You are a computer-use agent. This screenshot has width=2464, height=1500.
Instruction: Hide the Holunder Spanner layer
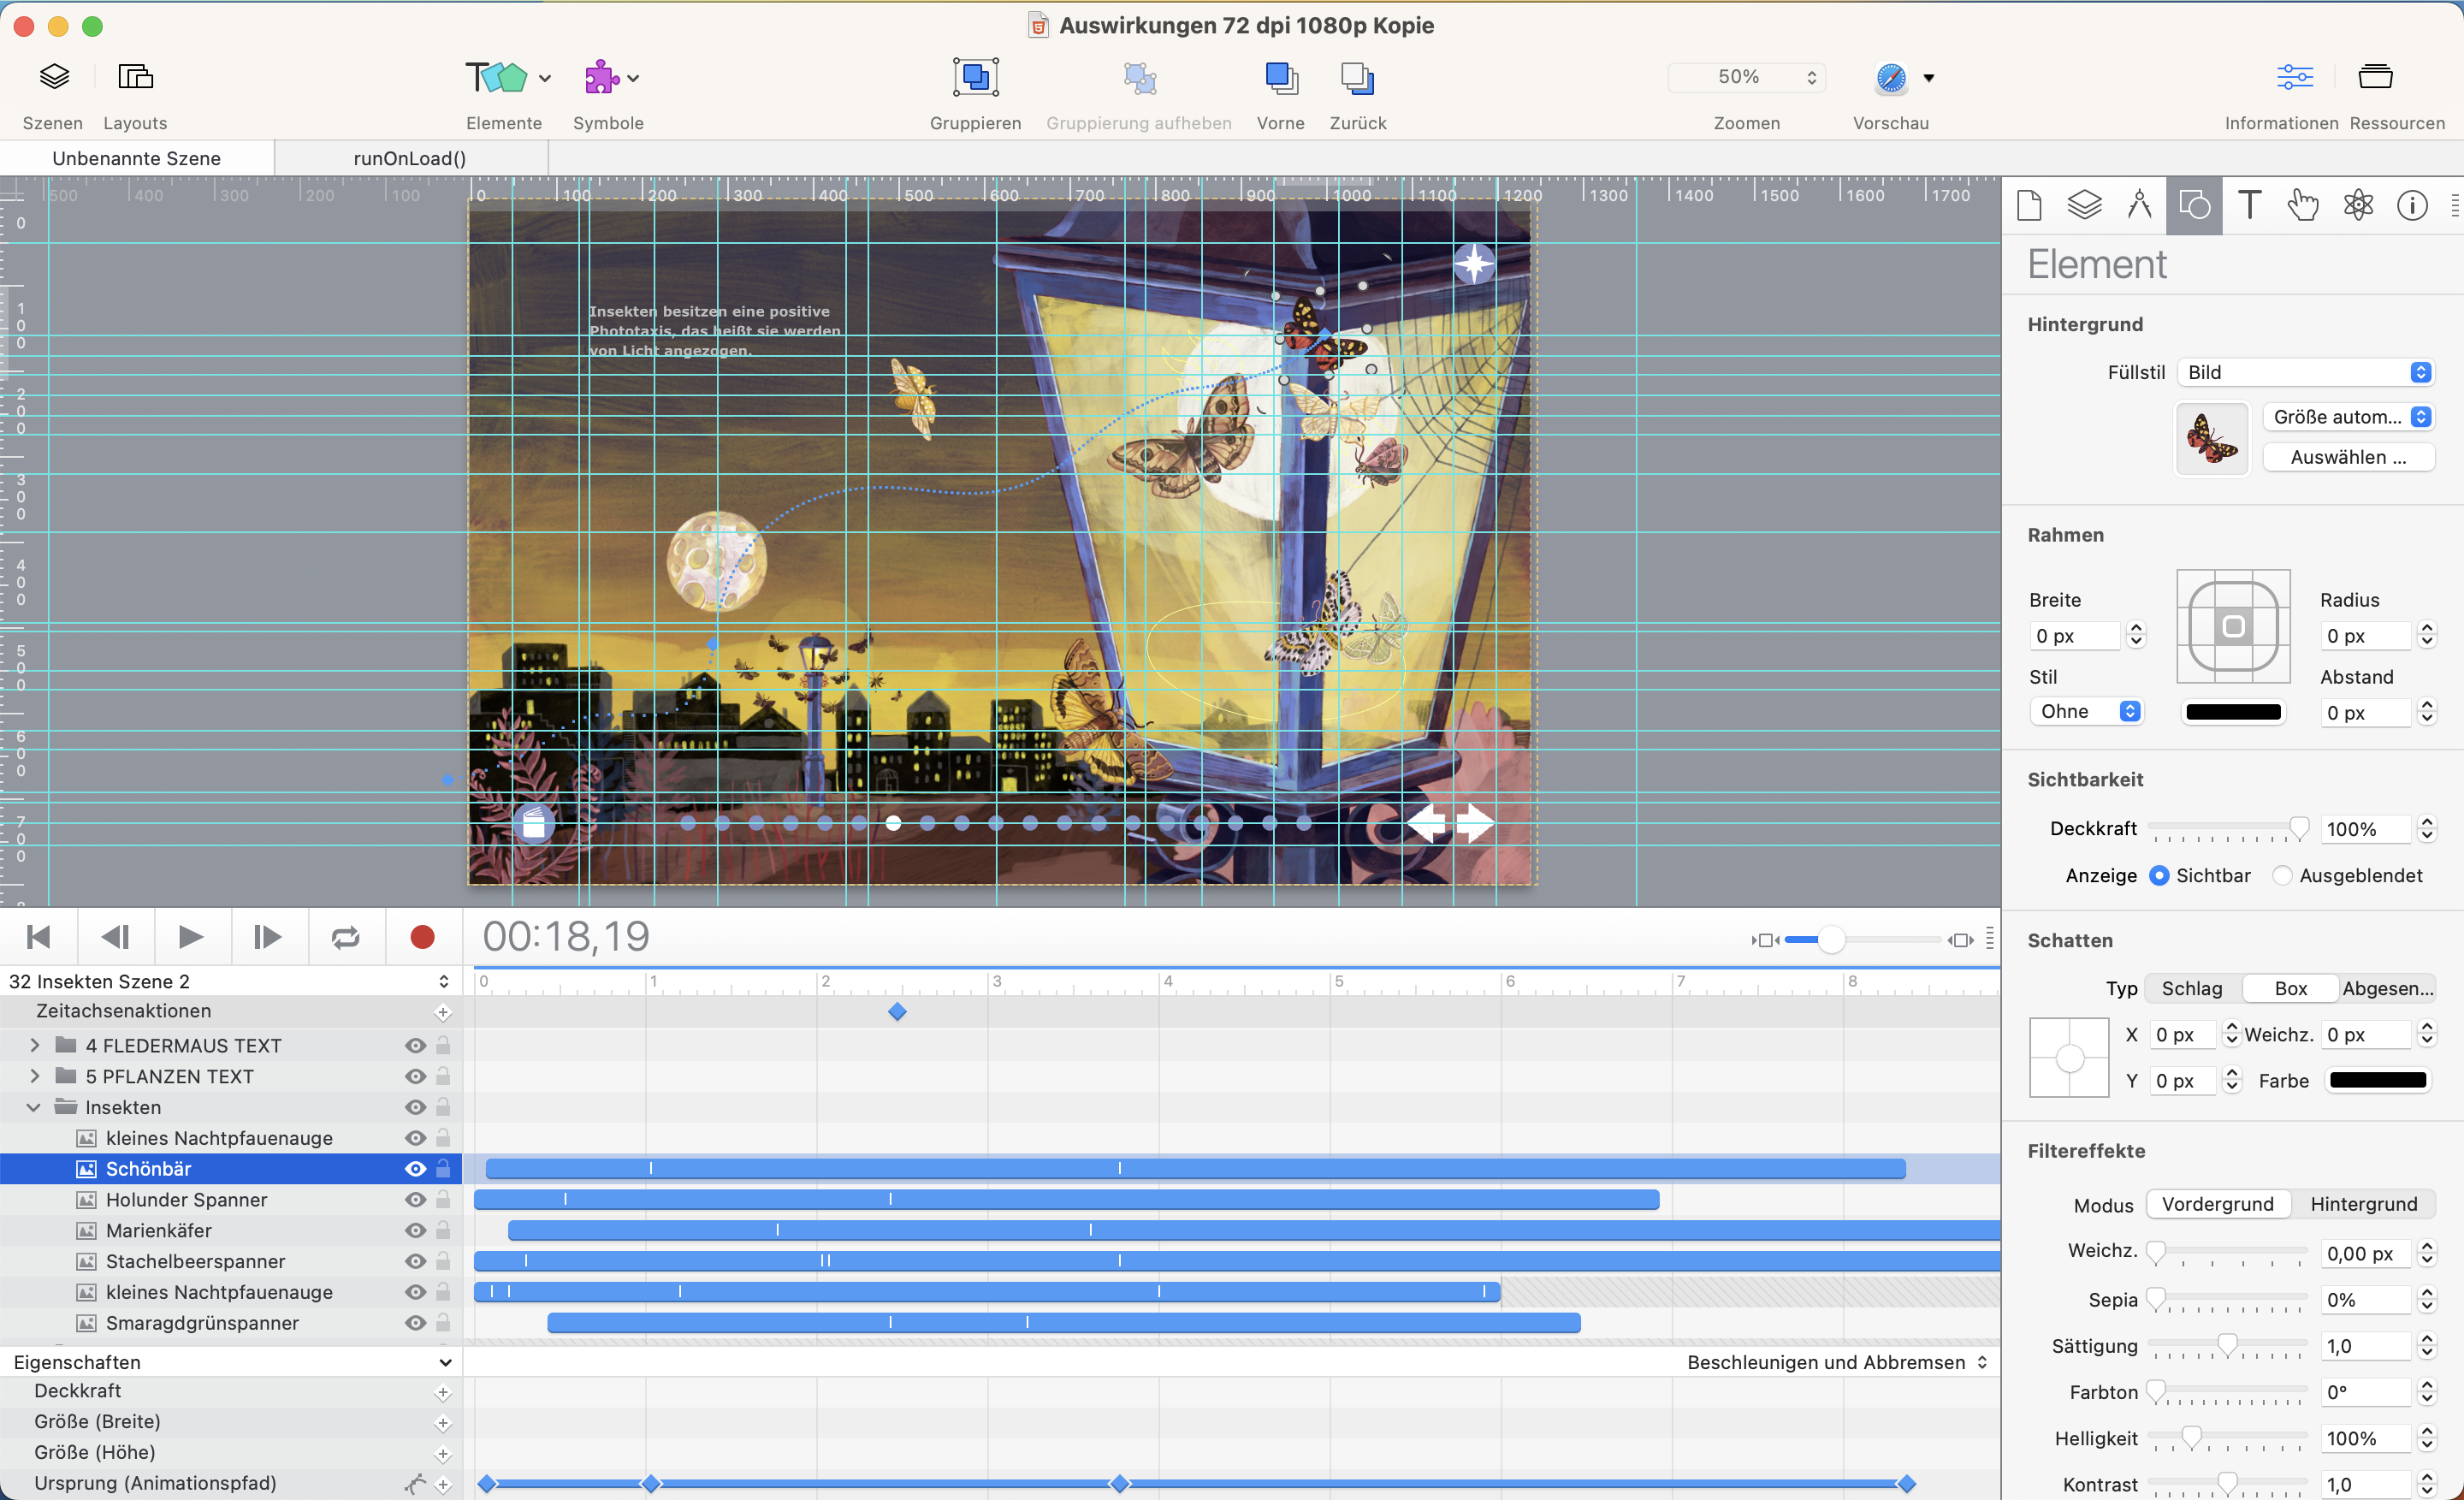[415, 1200]
